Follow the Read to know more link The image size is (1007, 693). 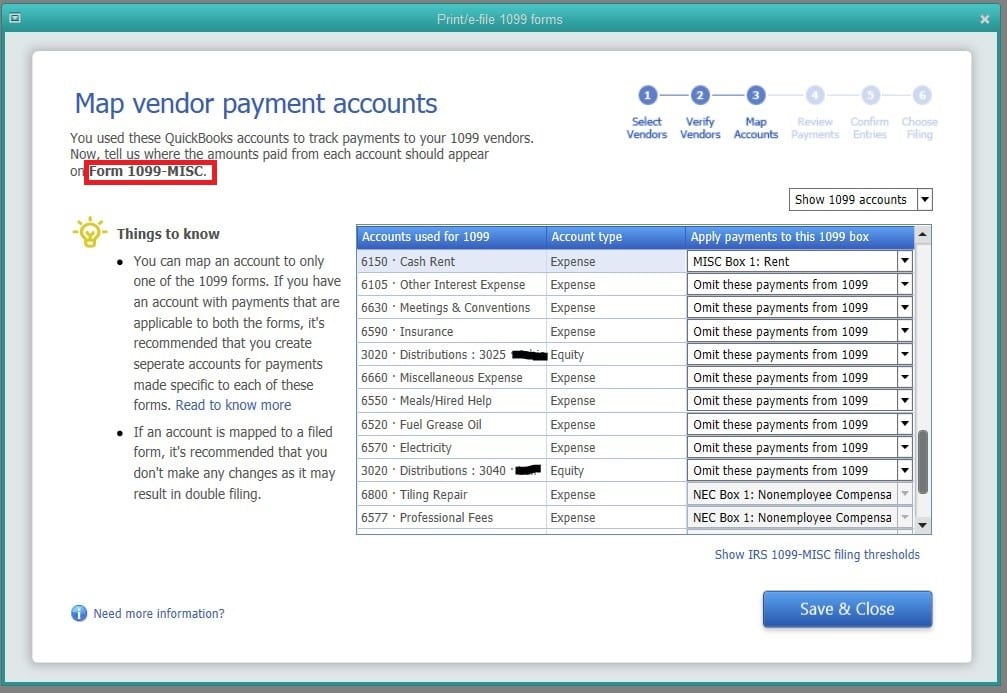[233, 405]
